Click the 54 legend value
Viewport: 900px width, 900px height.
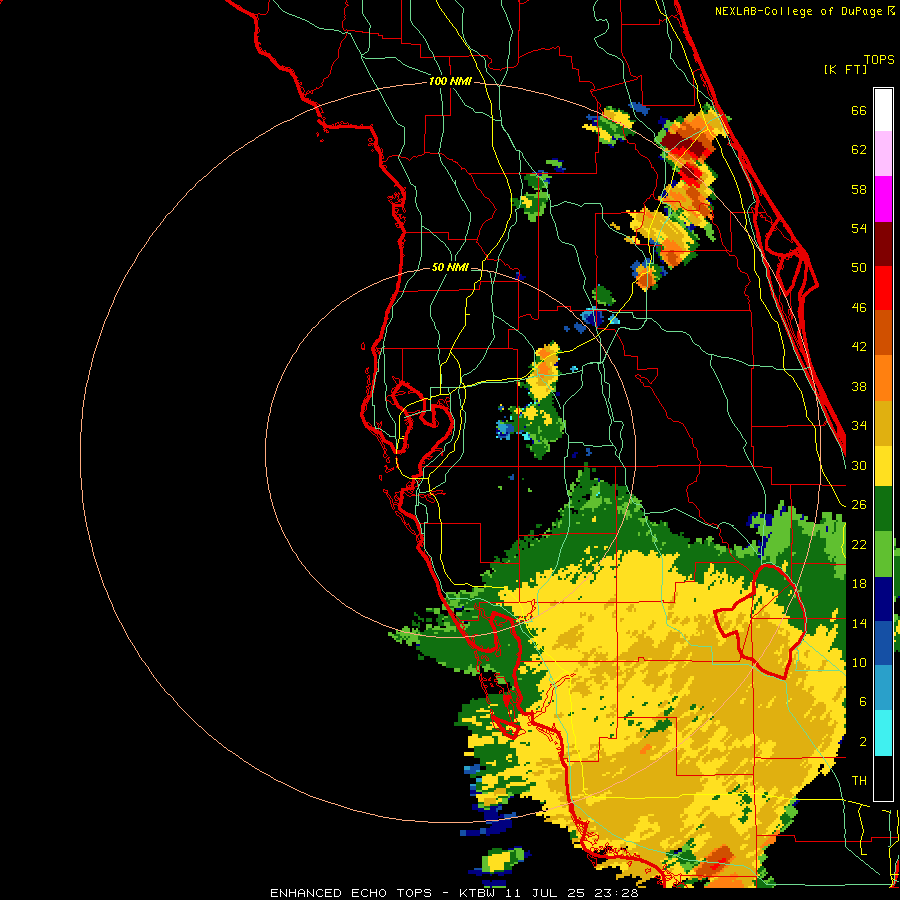tap(859, 228)
